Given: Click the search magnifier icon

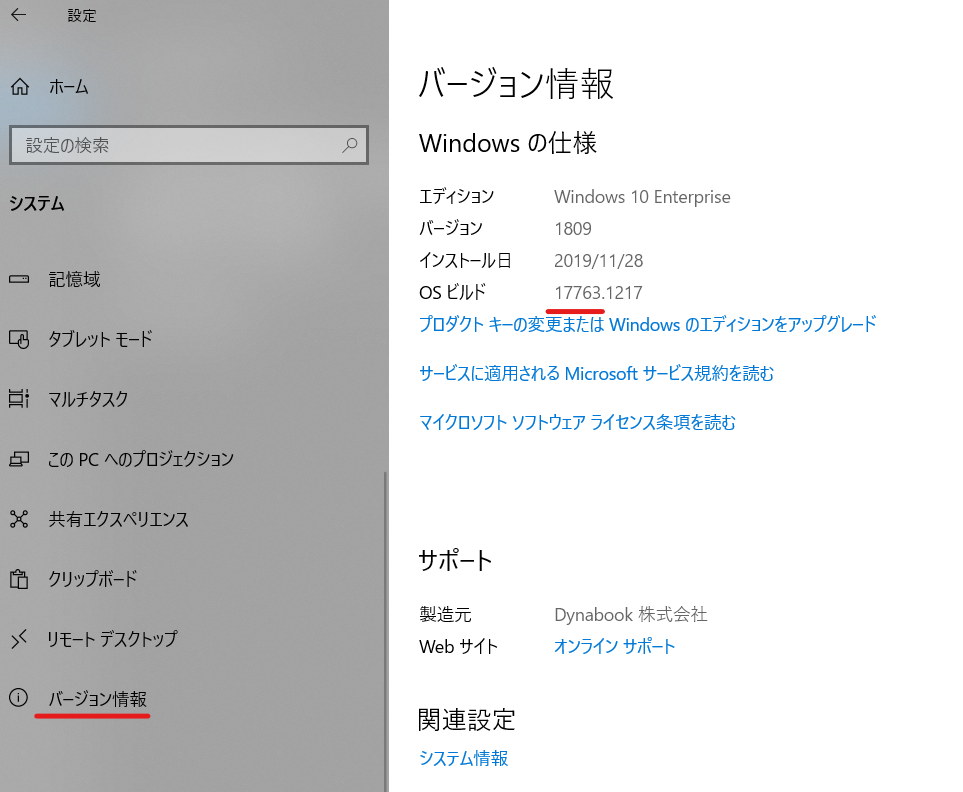Looking at the screenshot, I should pos(349,145).
